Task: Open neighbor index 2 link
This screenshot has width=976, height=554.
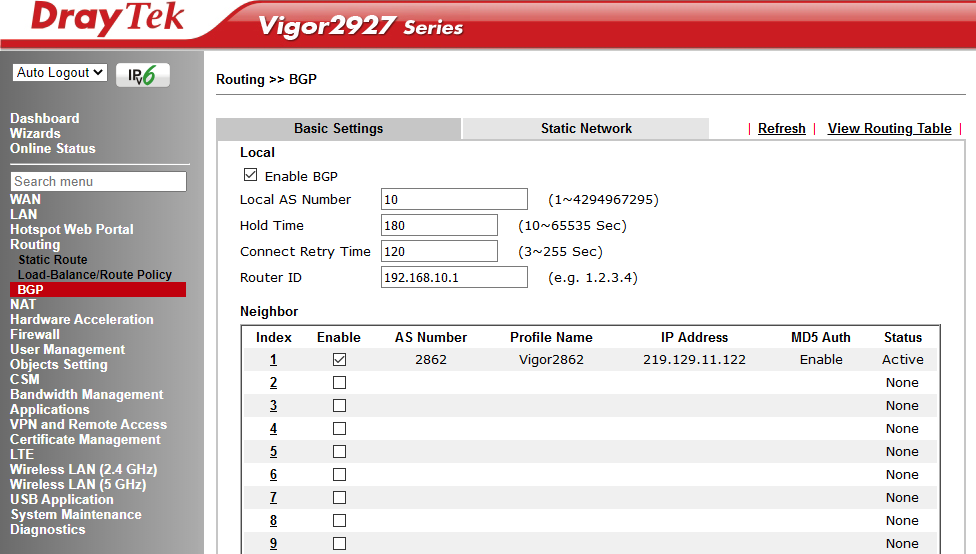Action: coord(273,383)
